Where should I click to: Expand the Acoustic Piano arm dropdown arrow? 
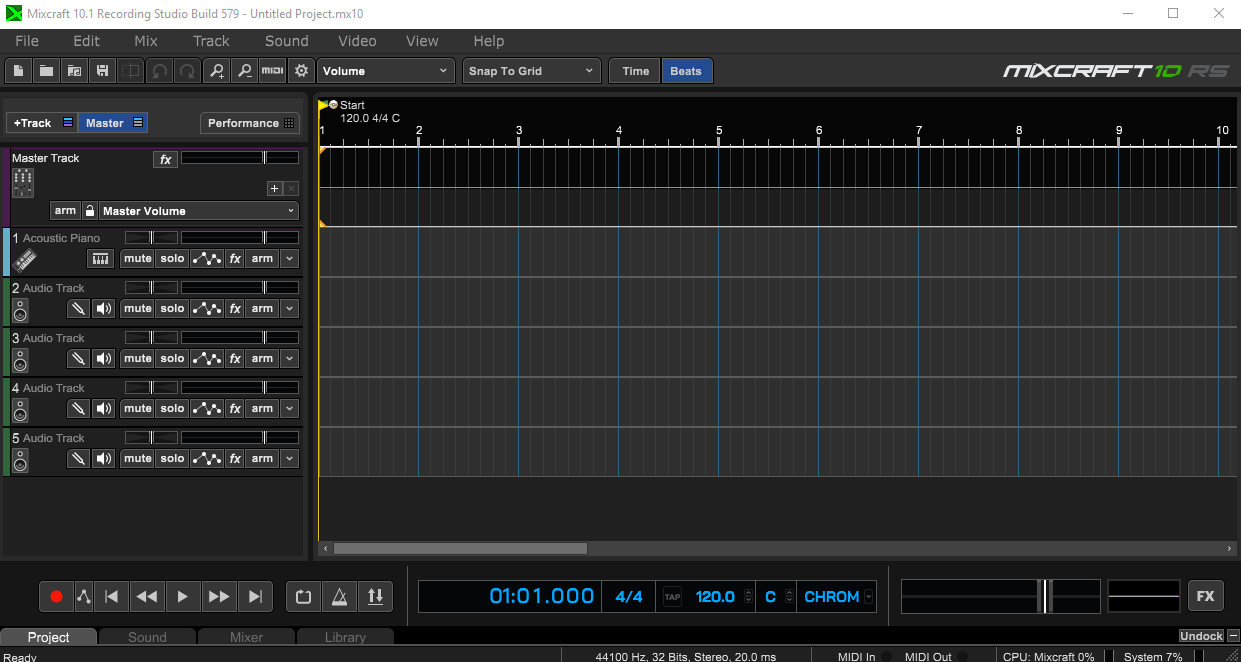coord(290,259)
